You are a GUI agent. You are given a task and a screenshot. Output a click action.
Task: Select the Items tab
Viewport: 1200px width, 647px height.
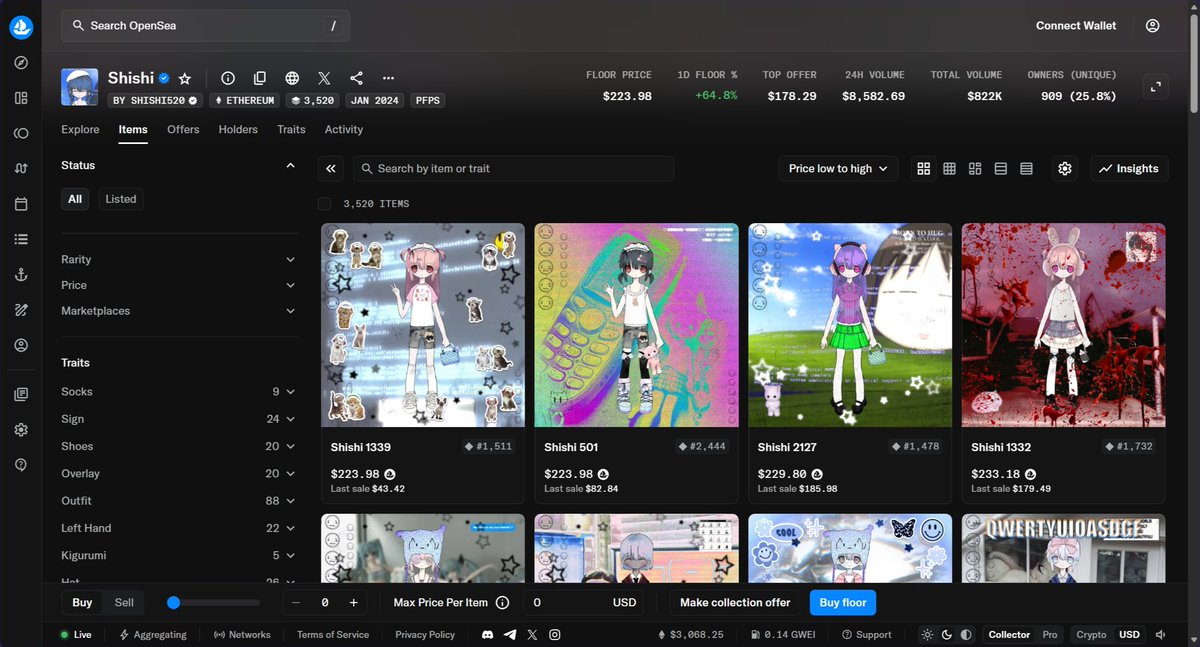click(x=133, y=129)
